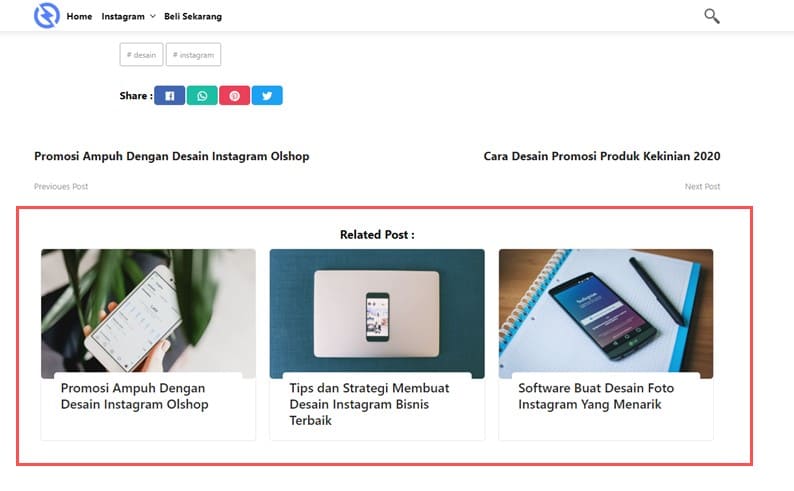Open the Beli Sekarang menu item
Image resolution: width=794 pixels, height=491 pixels.
click(193, 16)
